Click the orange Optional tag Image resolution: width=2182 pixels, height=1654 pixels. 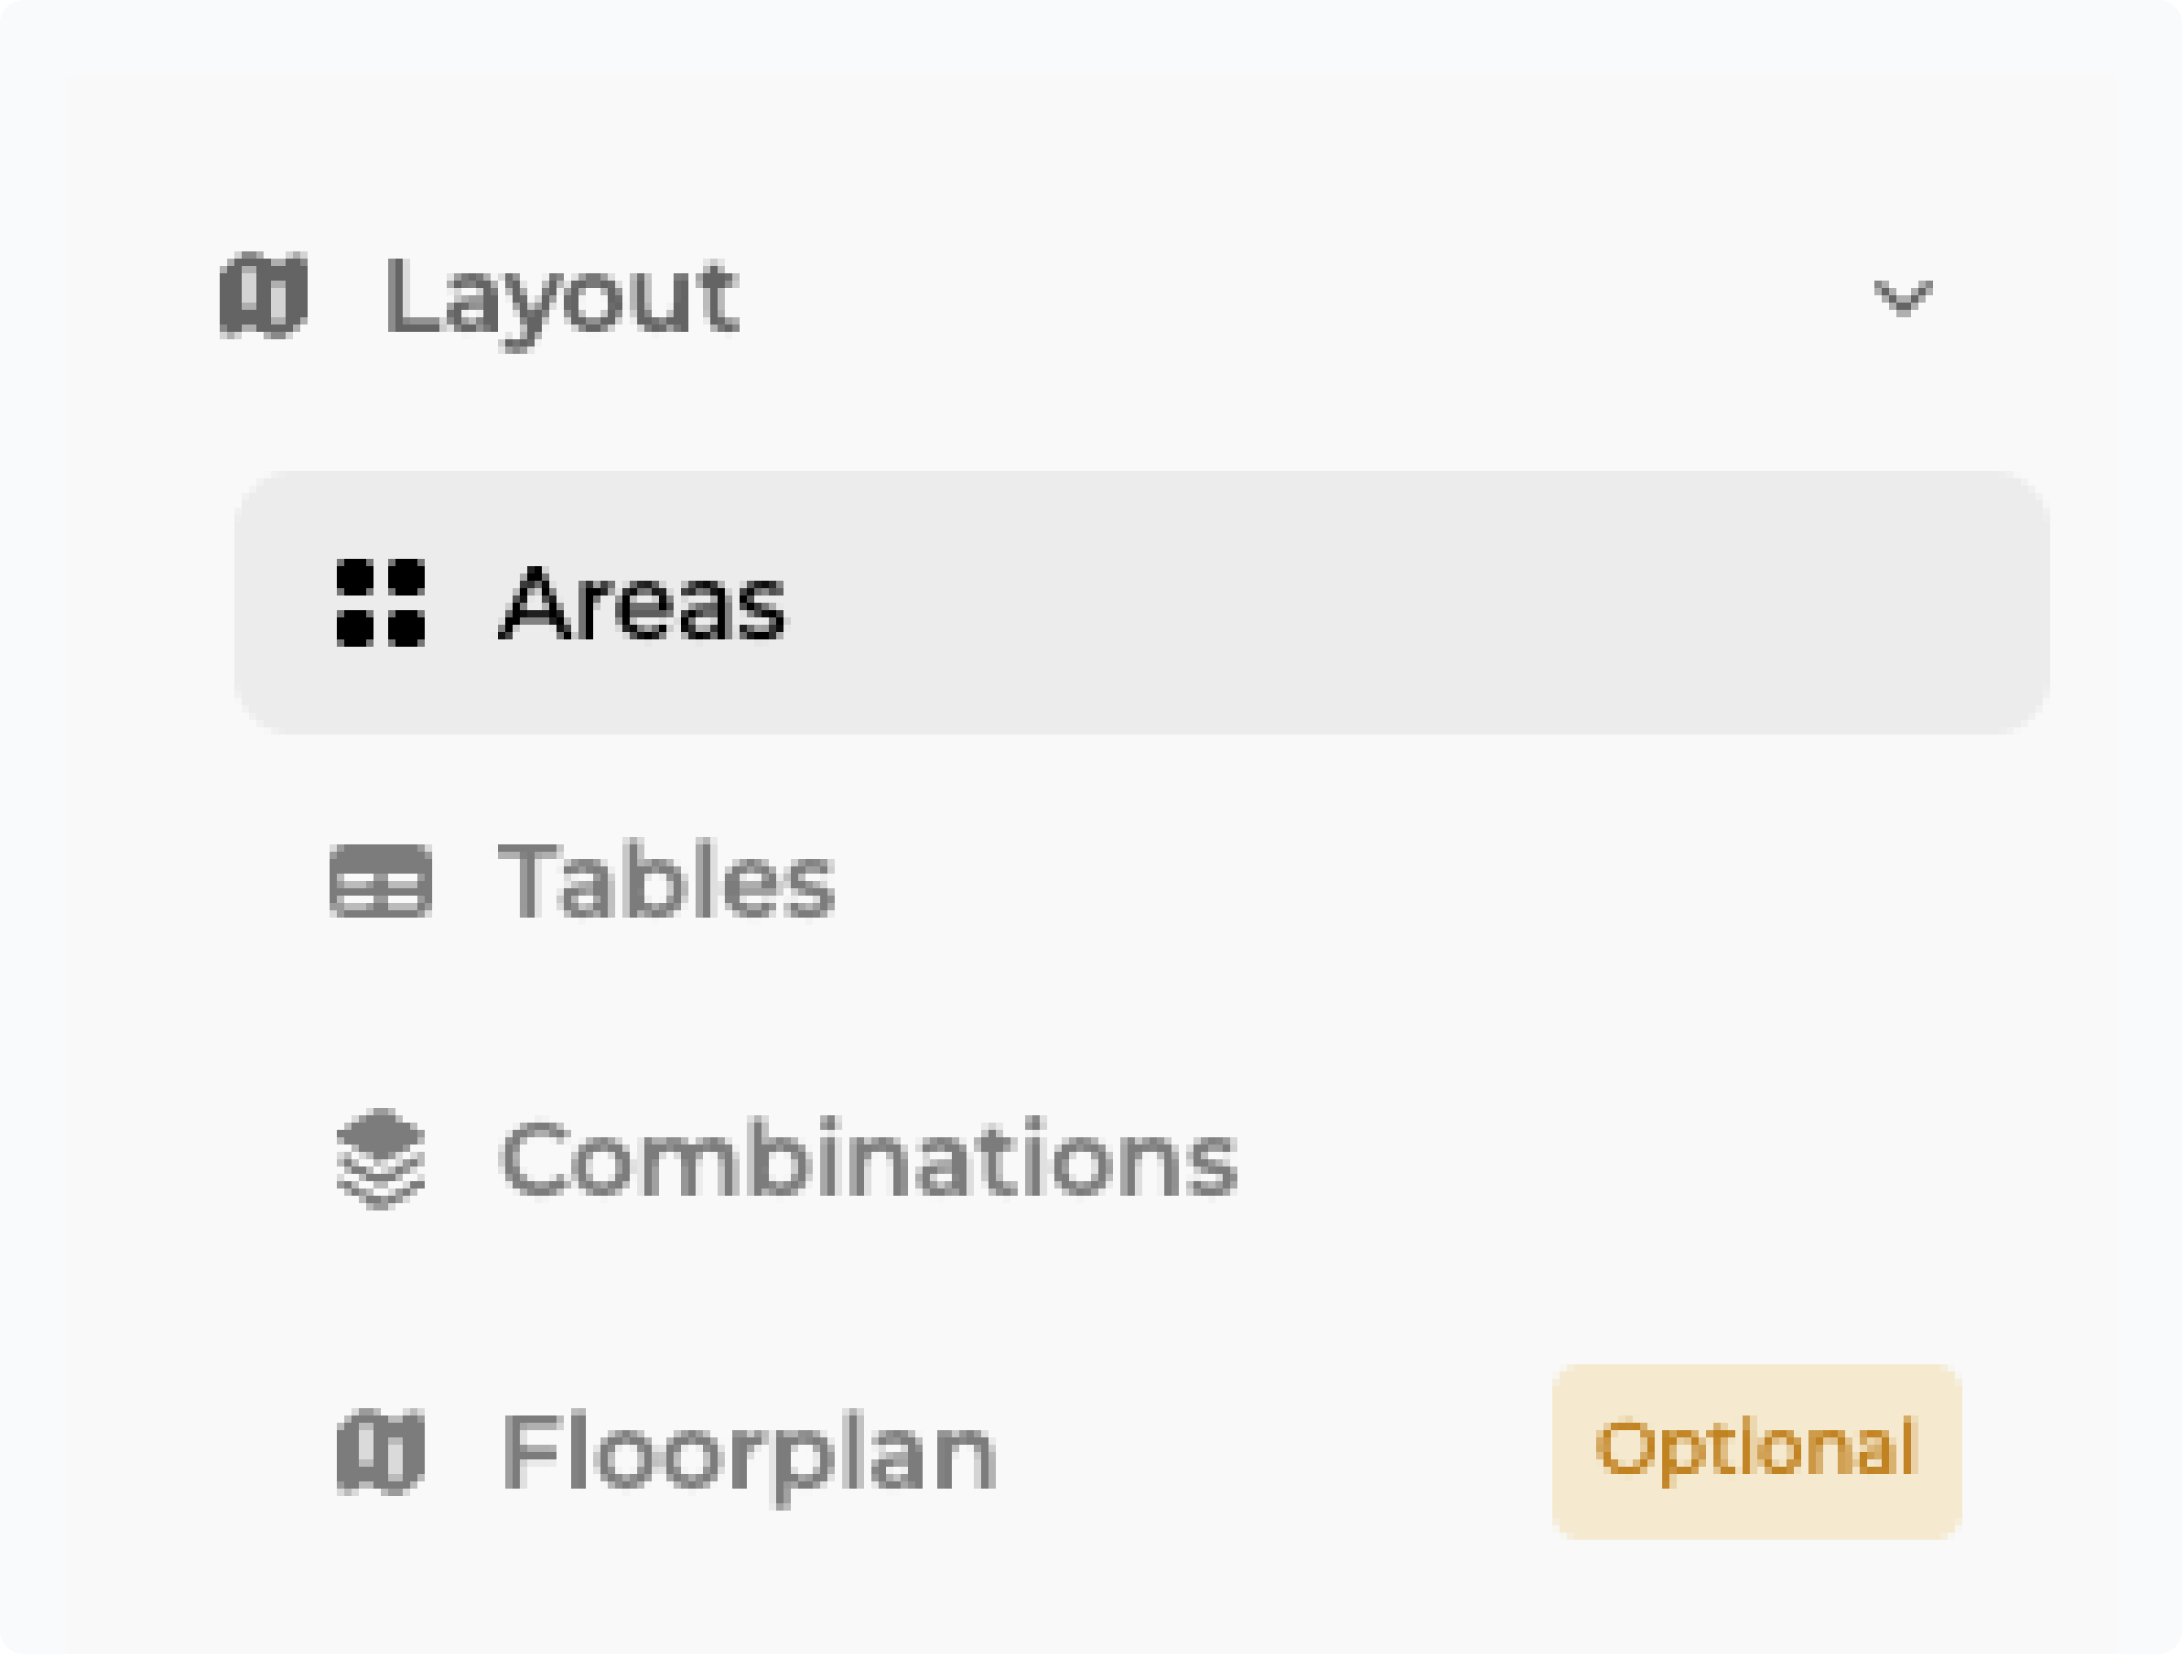[x=1756, y=1450]
